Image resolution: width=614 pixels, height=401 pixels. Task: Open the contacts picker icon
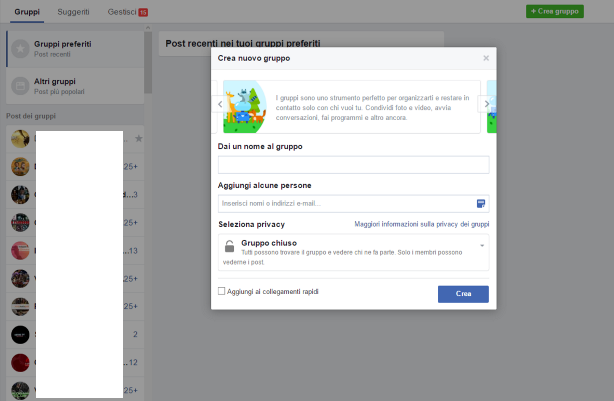[481, 204]
